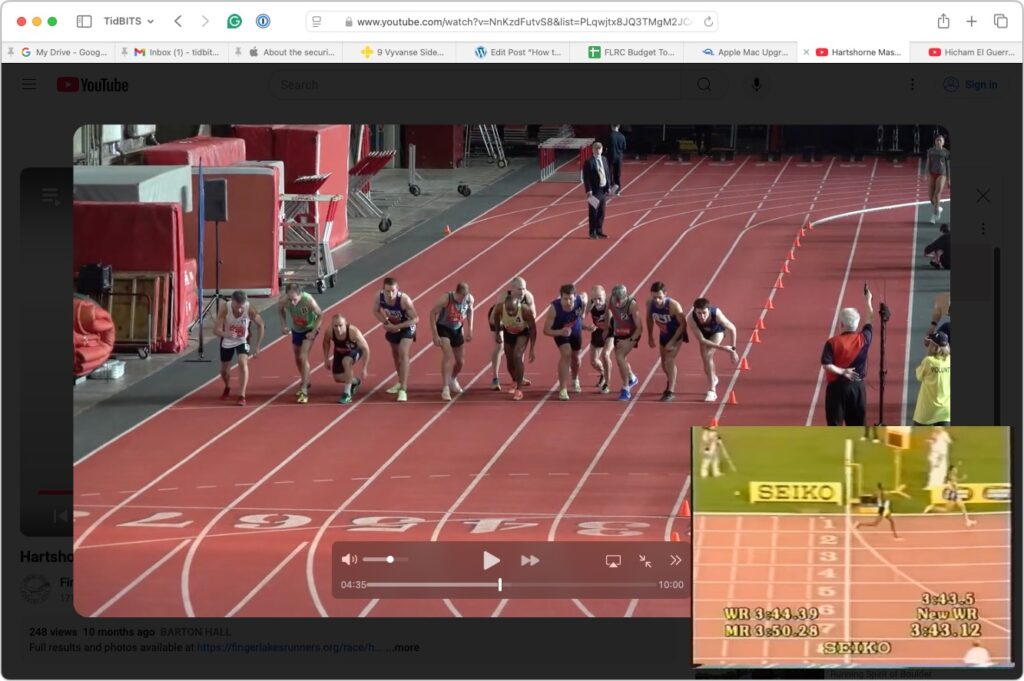This screenshot has width=1024, height=681.
Task: Expand more video controls via double chevron
Action: [676, 561]
